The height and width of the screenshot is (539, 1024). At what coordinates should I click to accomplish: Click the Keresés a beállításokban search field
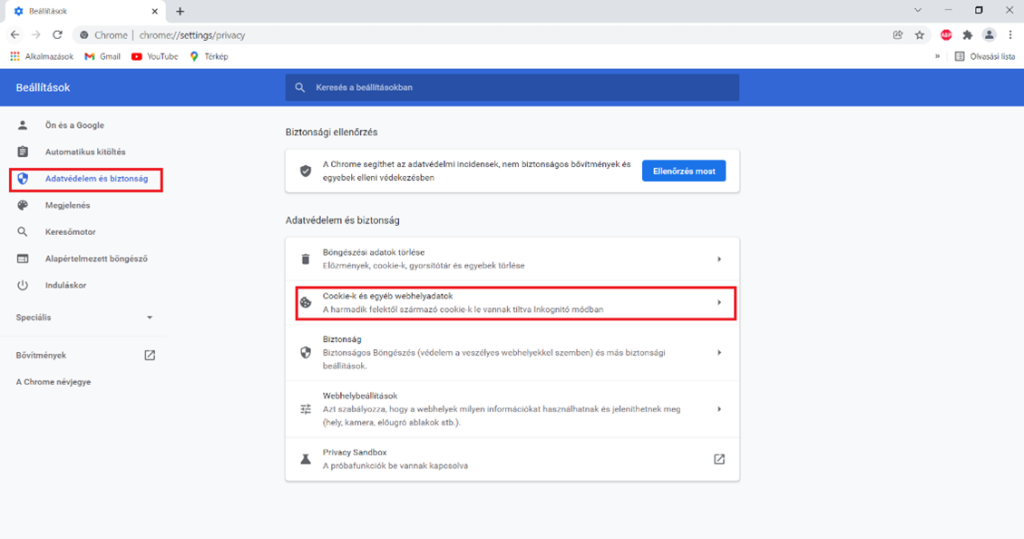[512, 88]
